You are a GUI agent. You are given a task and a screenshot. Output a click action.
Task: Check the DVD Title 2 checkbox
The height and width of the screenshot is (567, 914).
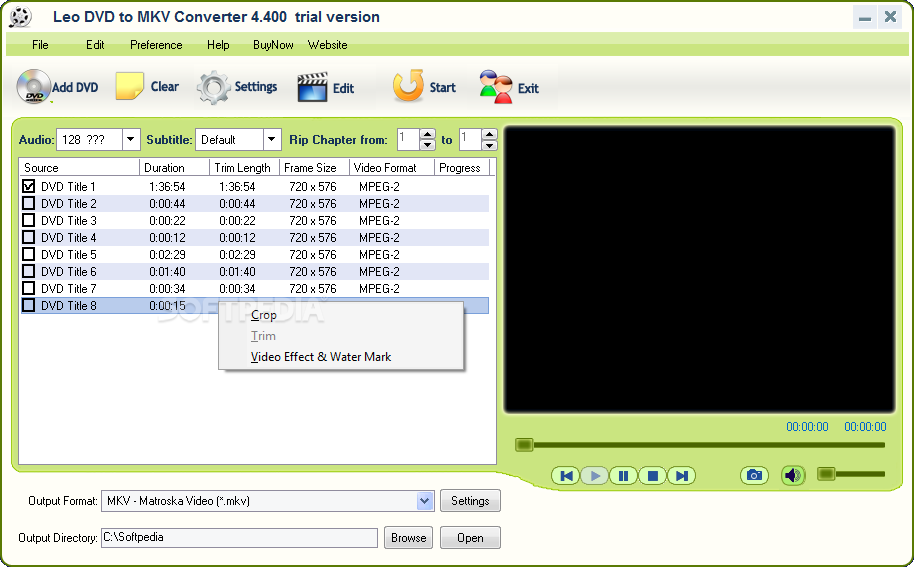(29, 203)
